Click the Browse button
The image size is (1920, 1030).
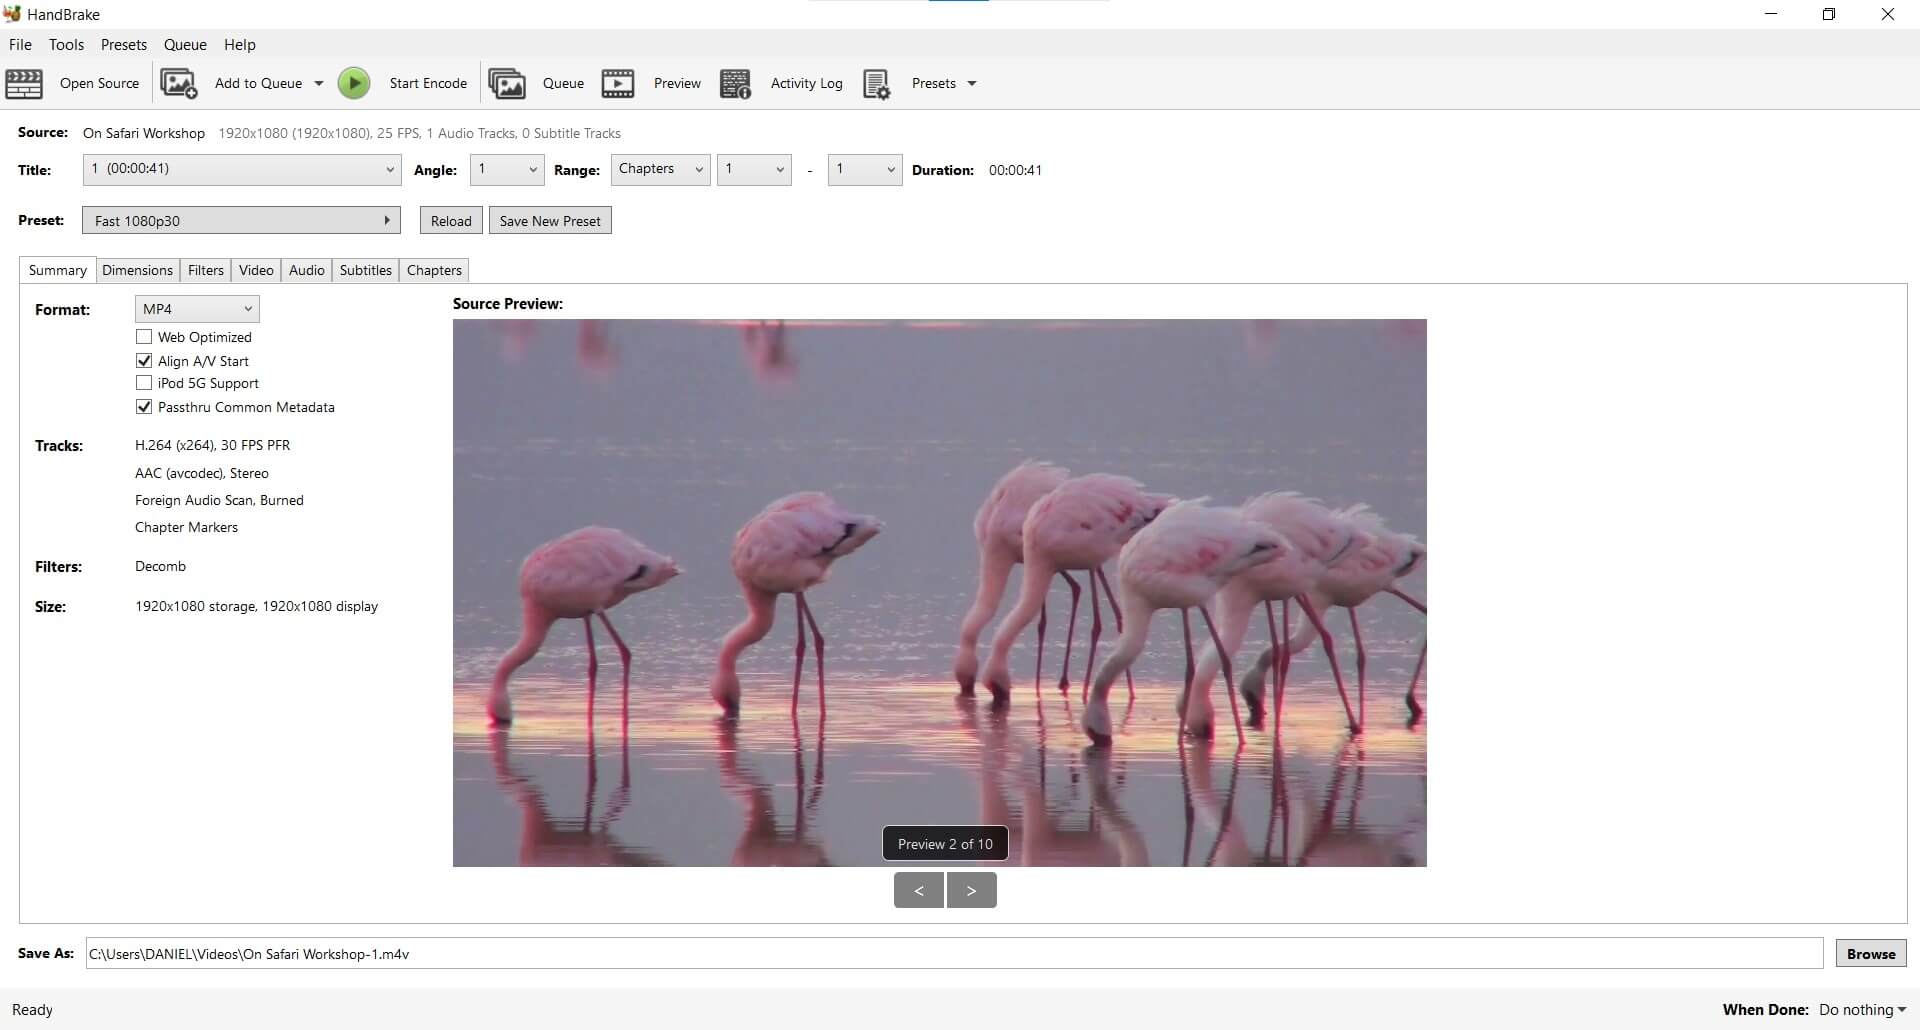pyautogui.click(x=1871, y=953)
